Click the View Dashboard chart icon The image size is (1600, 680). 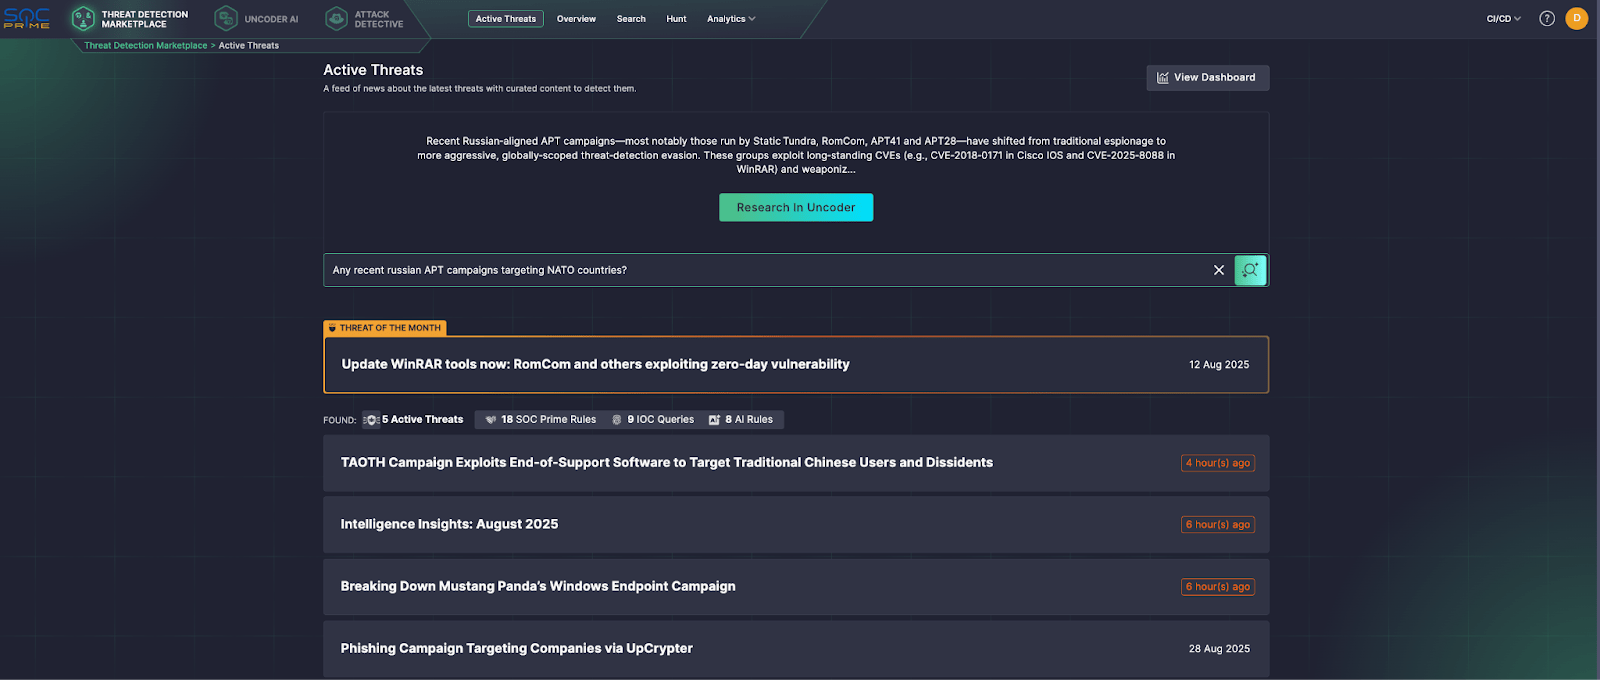(x=1163, y=78)
